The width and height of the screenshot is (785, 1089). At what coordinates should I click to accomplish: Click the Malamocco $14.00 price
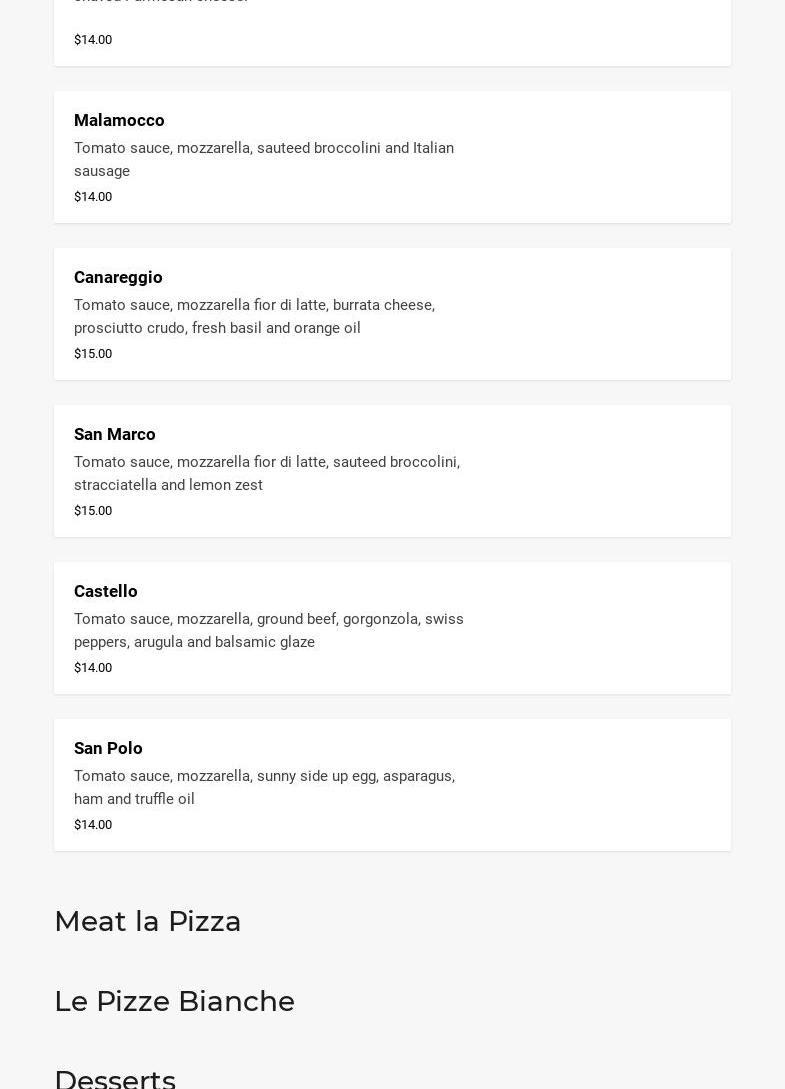point(93,197)
